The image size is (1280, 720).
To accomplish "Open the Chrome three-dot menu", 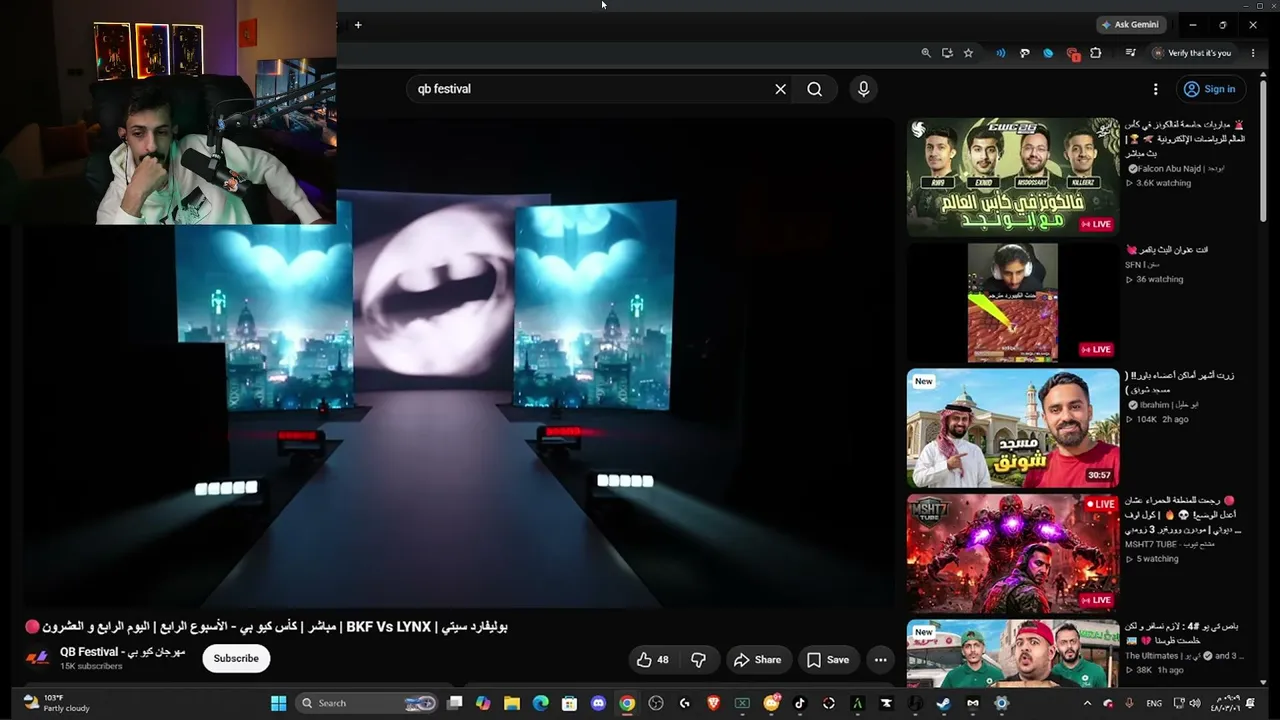I will (1252, 53).
